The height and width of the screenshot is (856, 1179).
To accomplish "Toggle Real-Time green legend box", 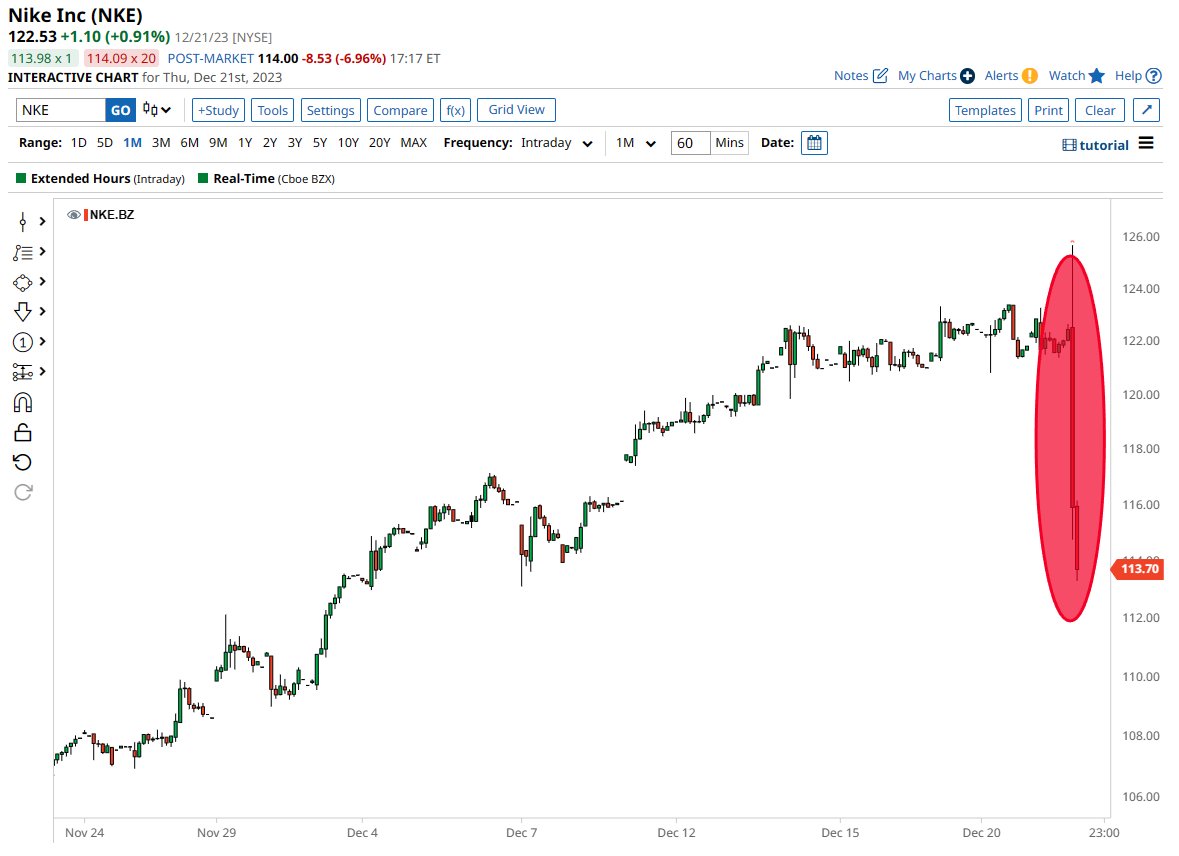I will click(203, 178).
